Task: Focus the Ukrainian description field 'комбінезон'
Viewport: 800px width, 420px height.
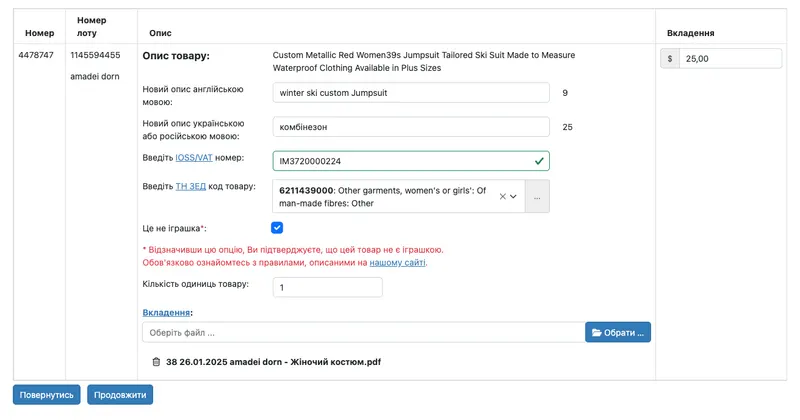Action: pyautogui.click(x=411, y=127)
